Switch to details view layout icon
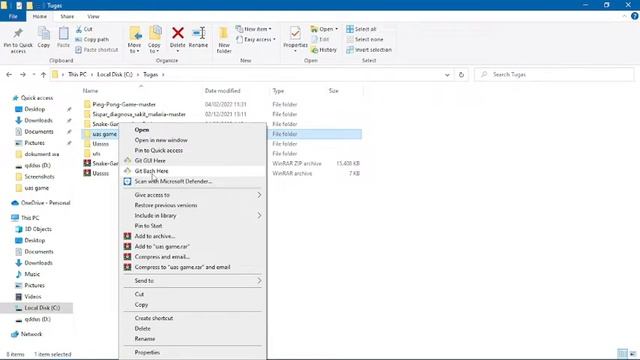 (622, 353)
